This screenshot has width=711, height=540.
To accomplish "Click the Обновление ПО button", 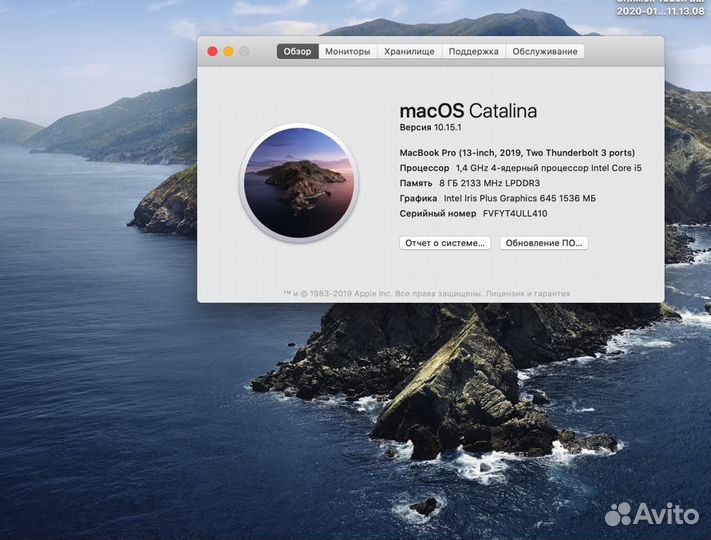I will point(544,243).
